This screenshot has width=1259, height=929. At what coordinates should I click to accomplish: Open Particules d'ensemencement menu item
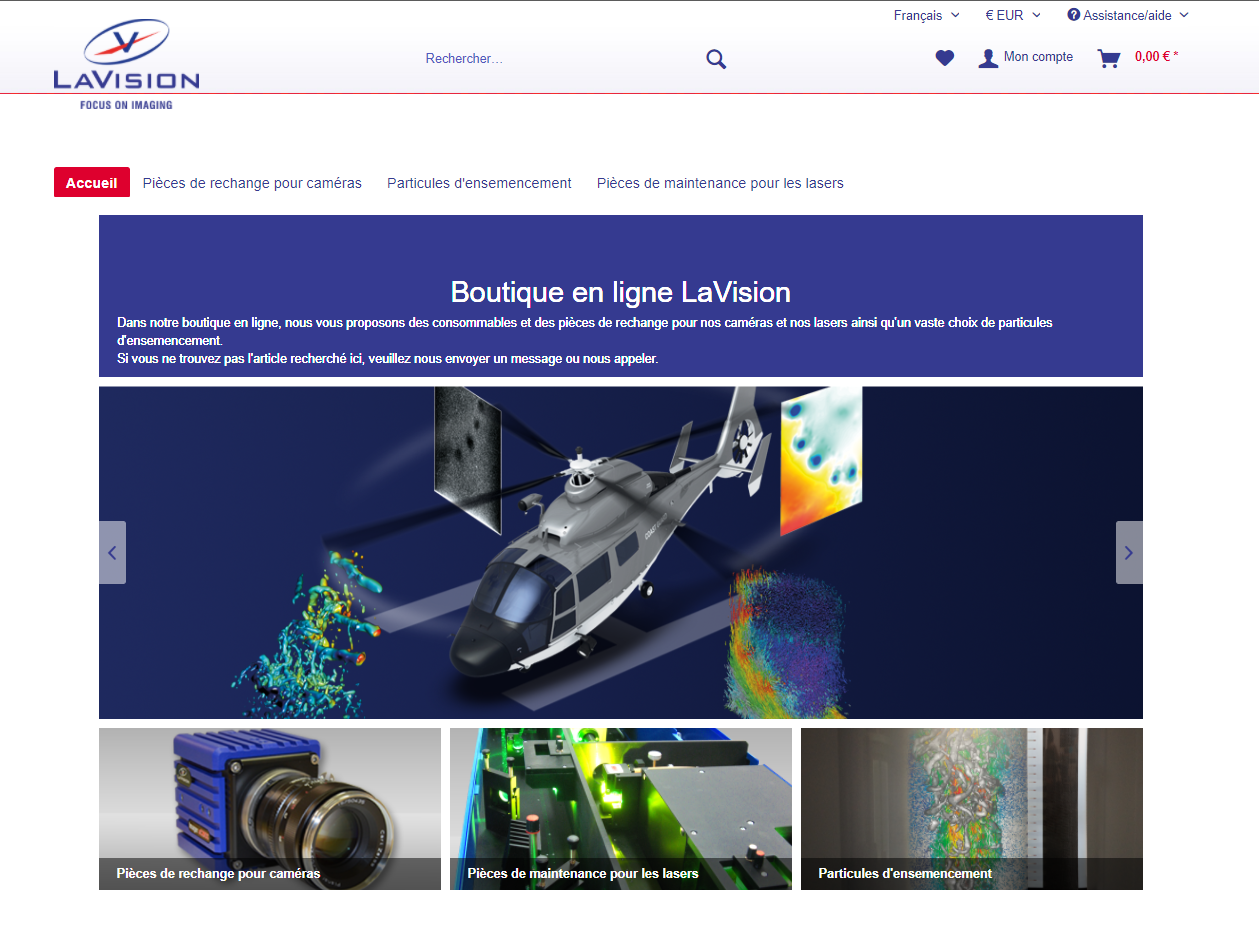479,183
